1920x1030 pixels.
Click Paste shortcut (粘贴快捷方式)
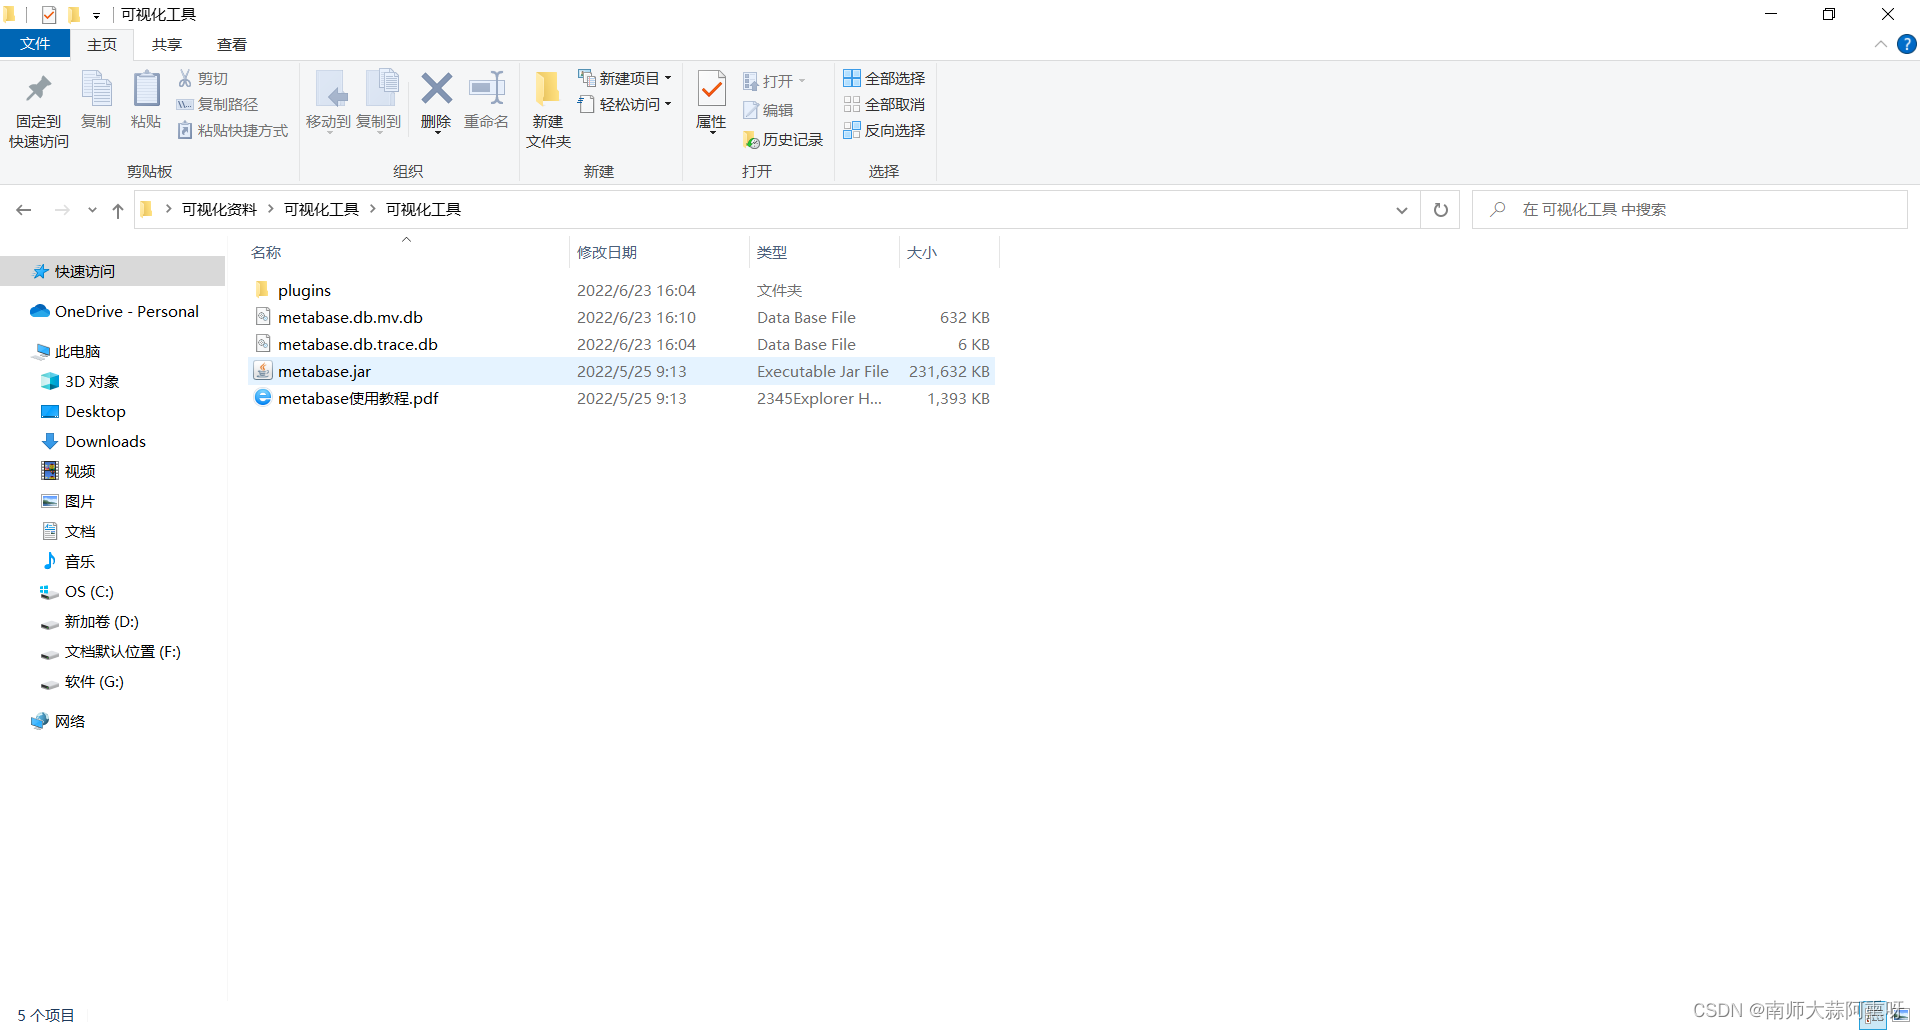tap(233, 130)
